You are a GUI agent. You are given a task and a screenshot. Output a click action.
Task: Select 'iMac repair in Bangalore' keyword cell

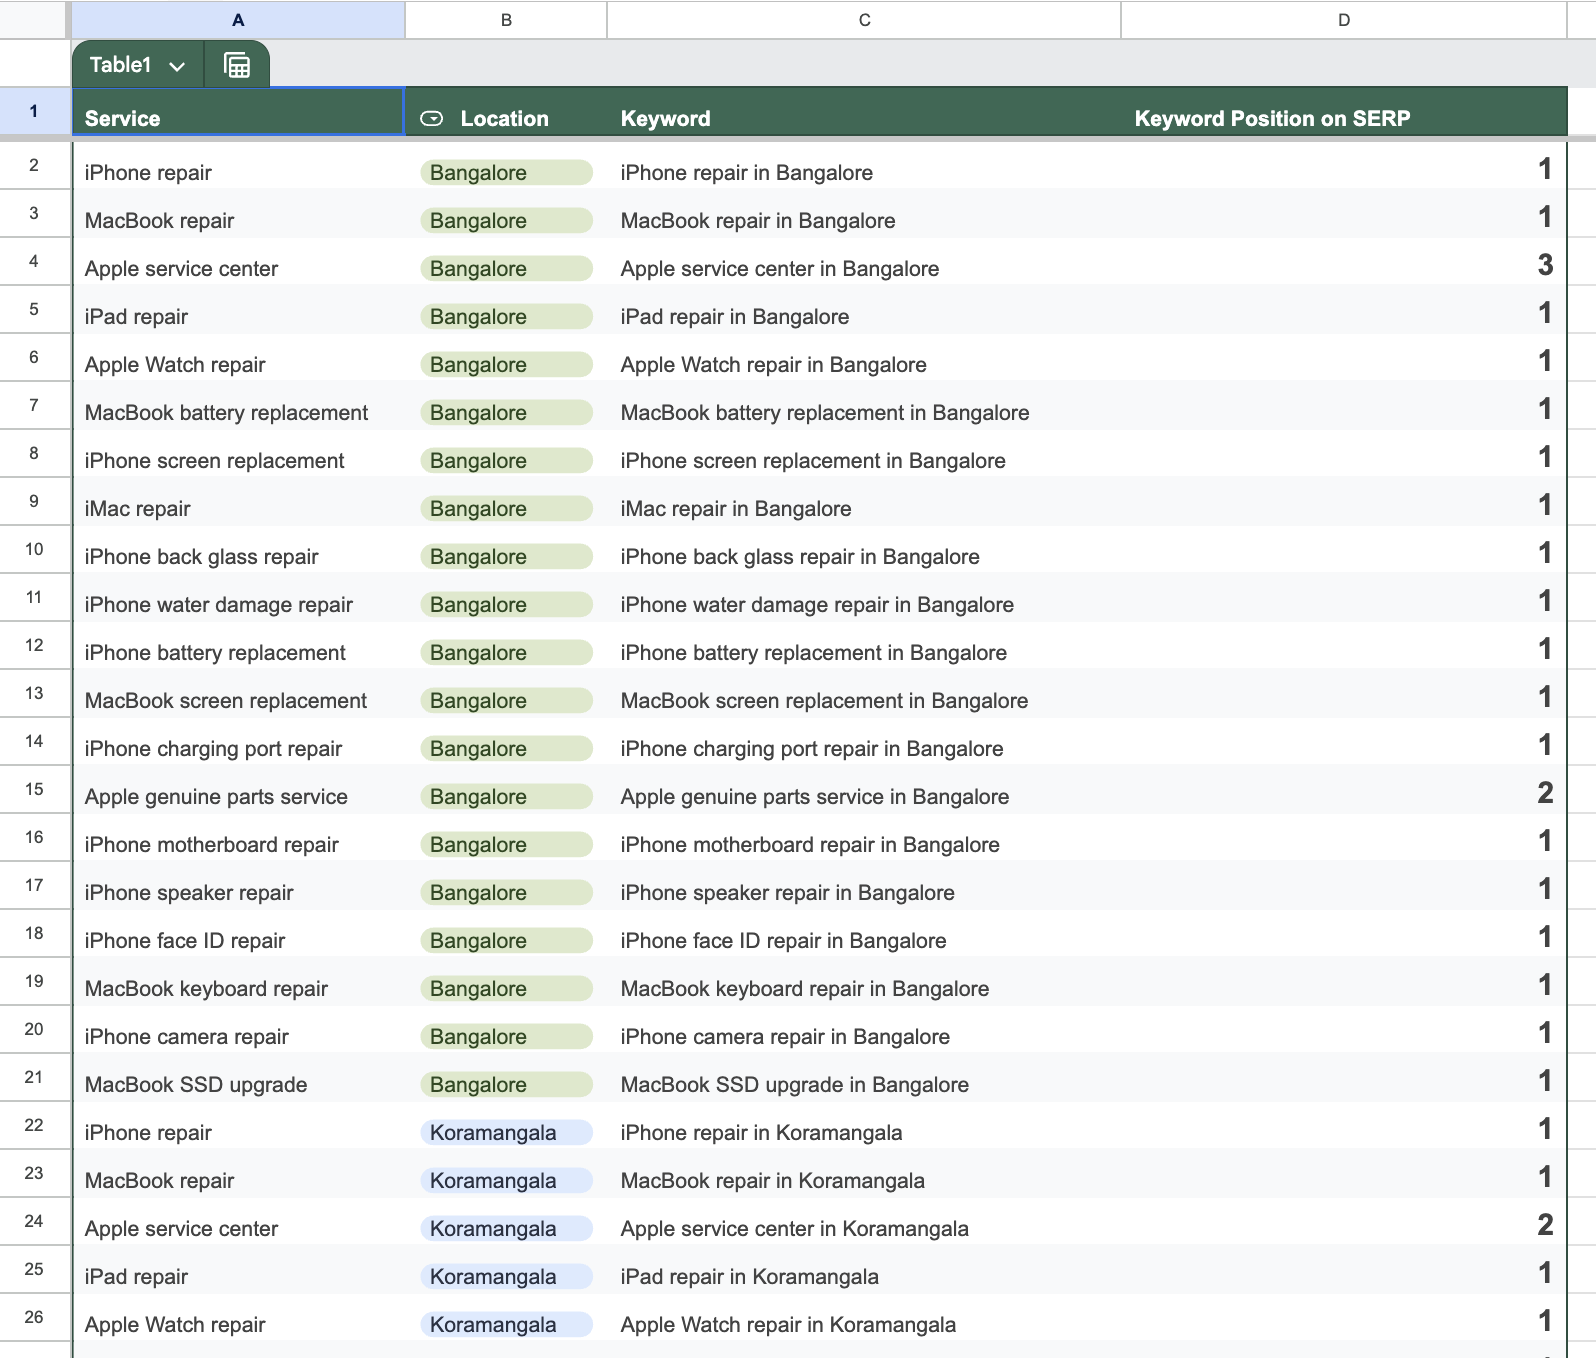[x=864, y=501]
